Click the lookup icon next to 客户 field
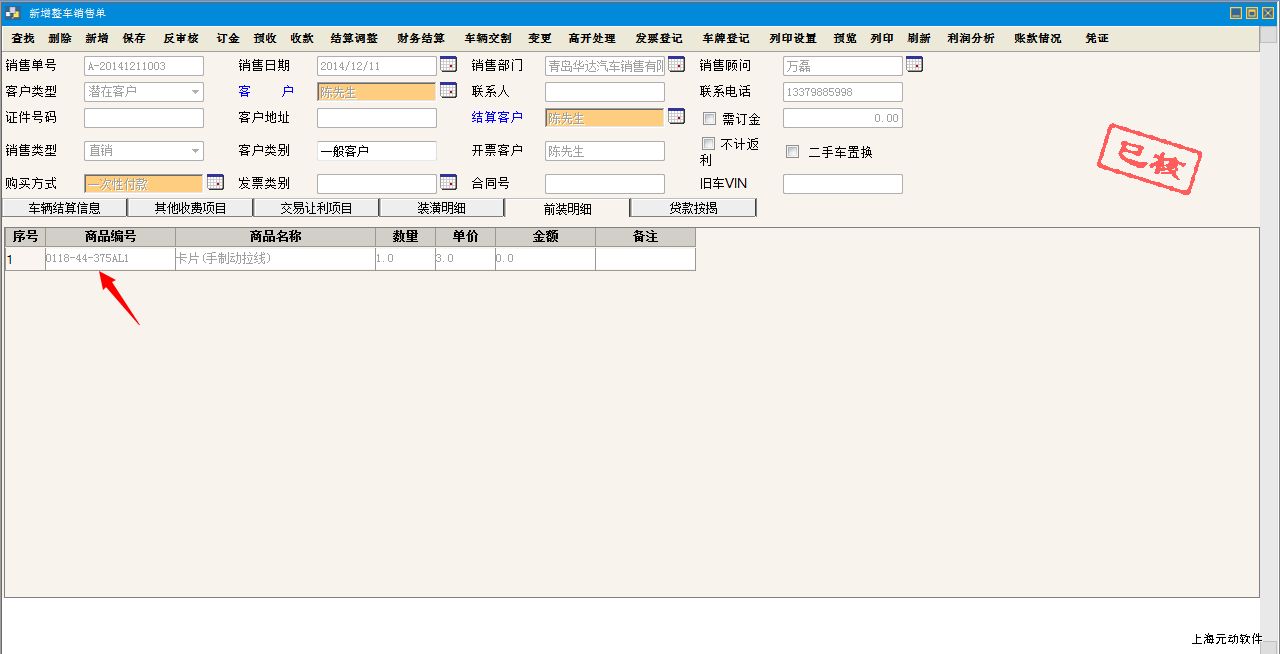1280x654 pixels. (x=448, y=91)
